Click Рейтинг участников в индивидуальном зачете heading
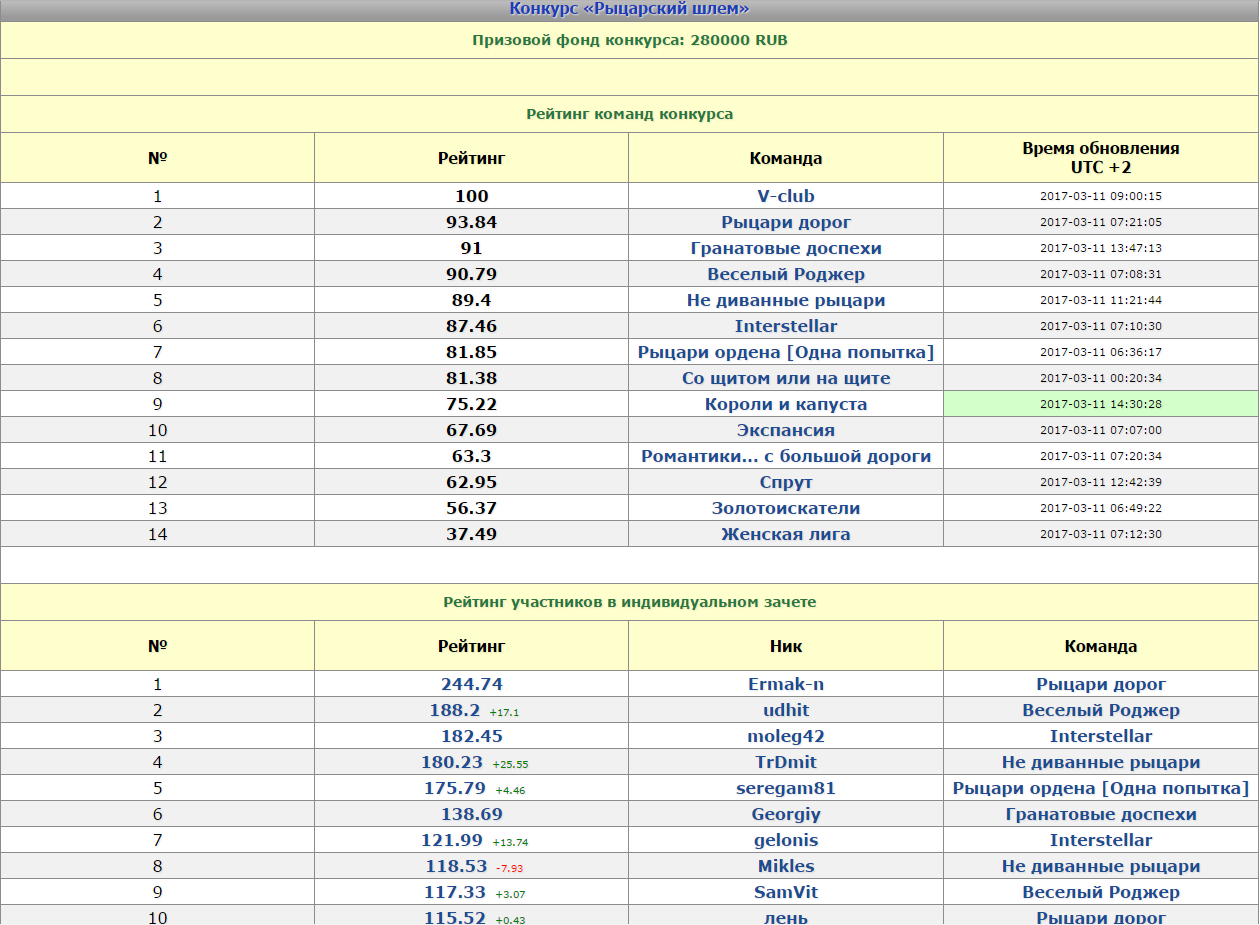 point(630,602)
